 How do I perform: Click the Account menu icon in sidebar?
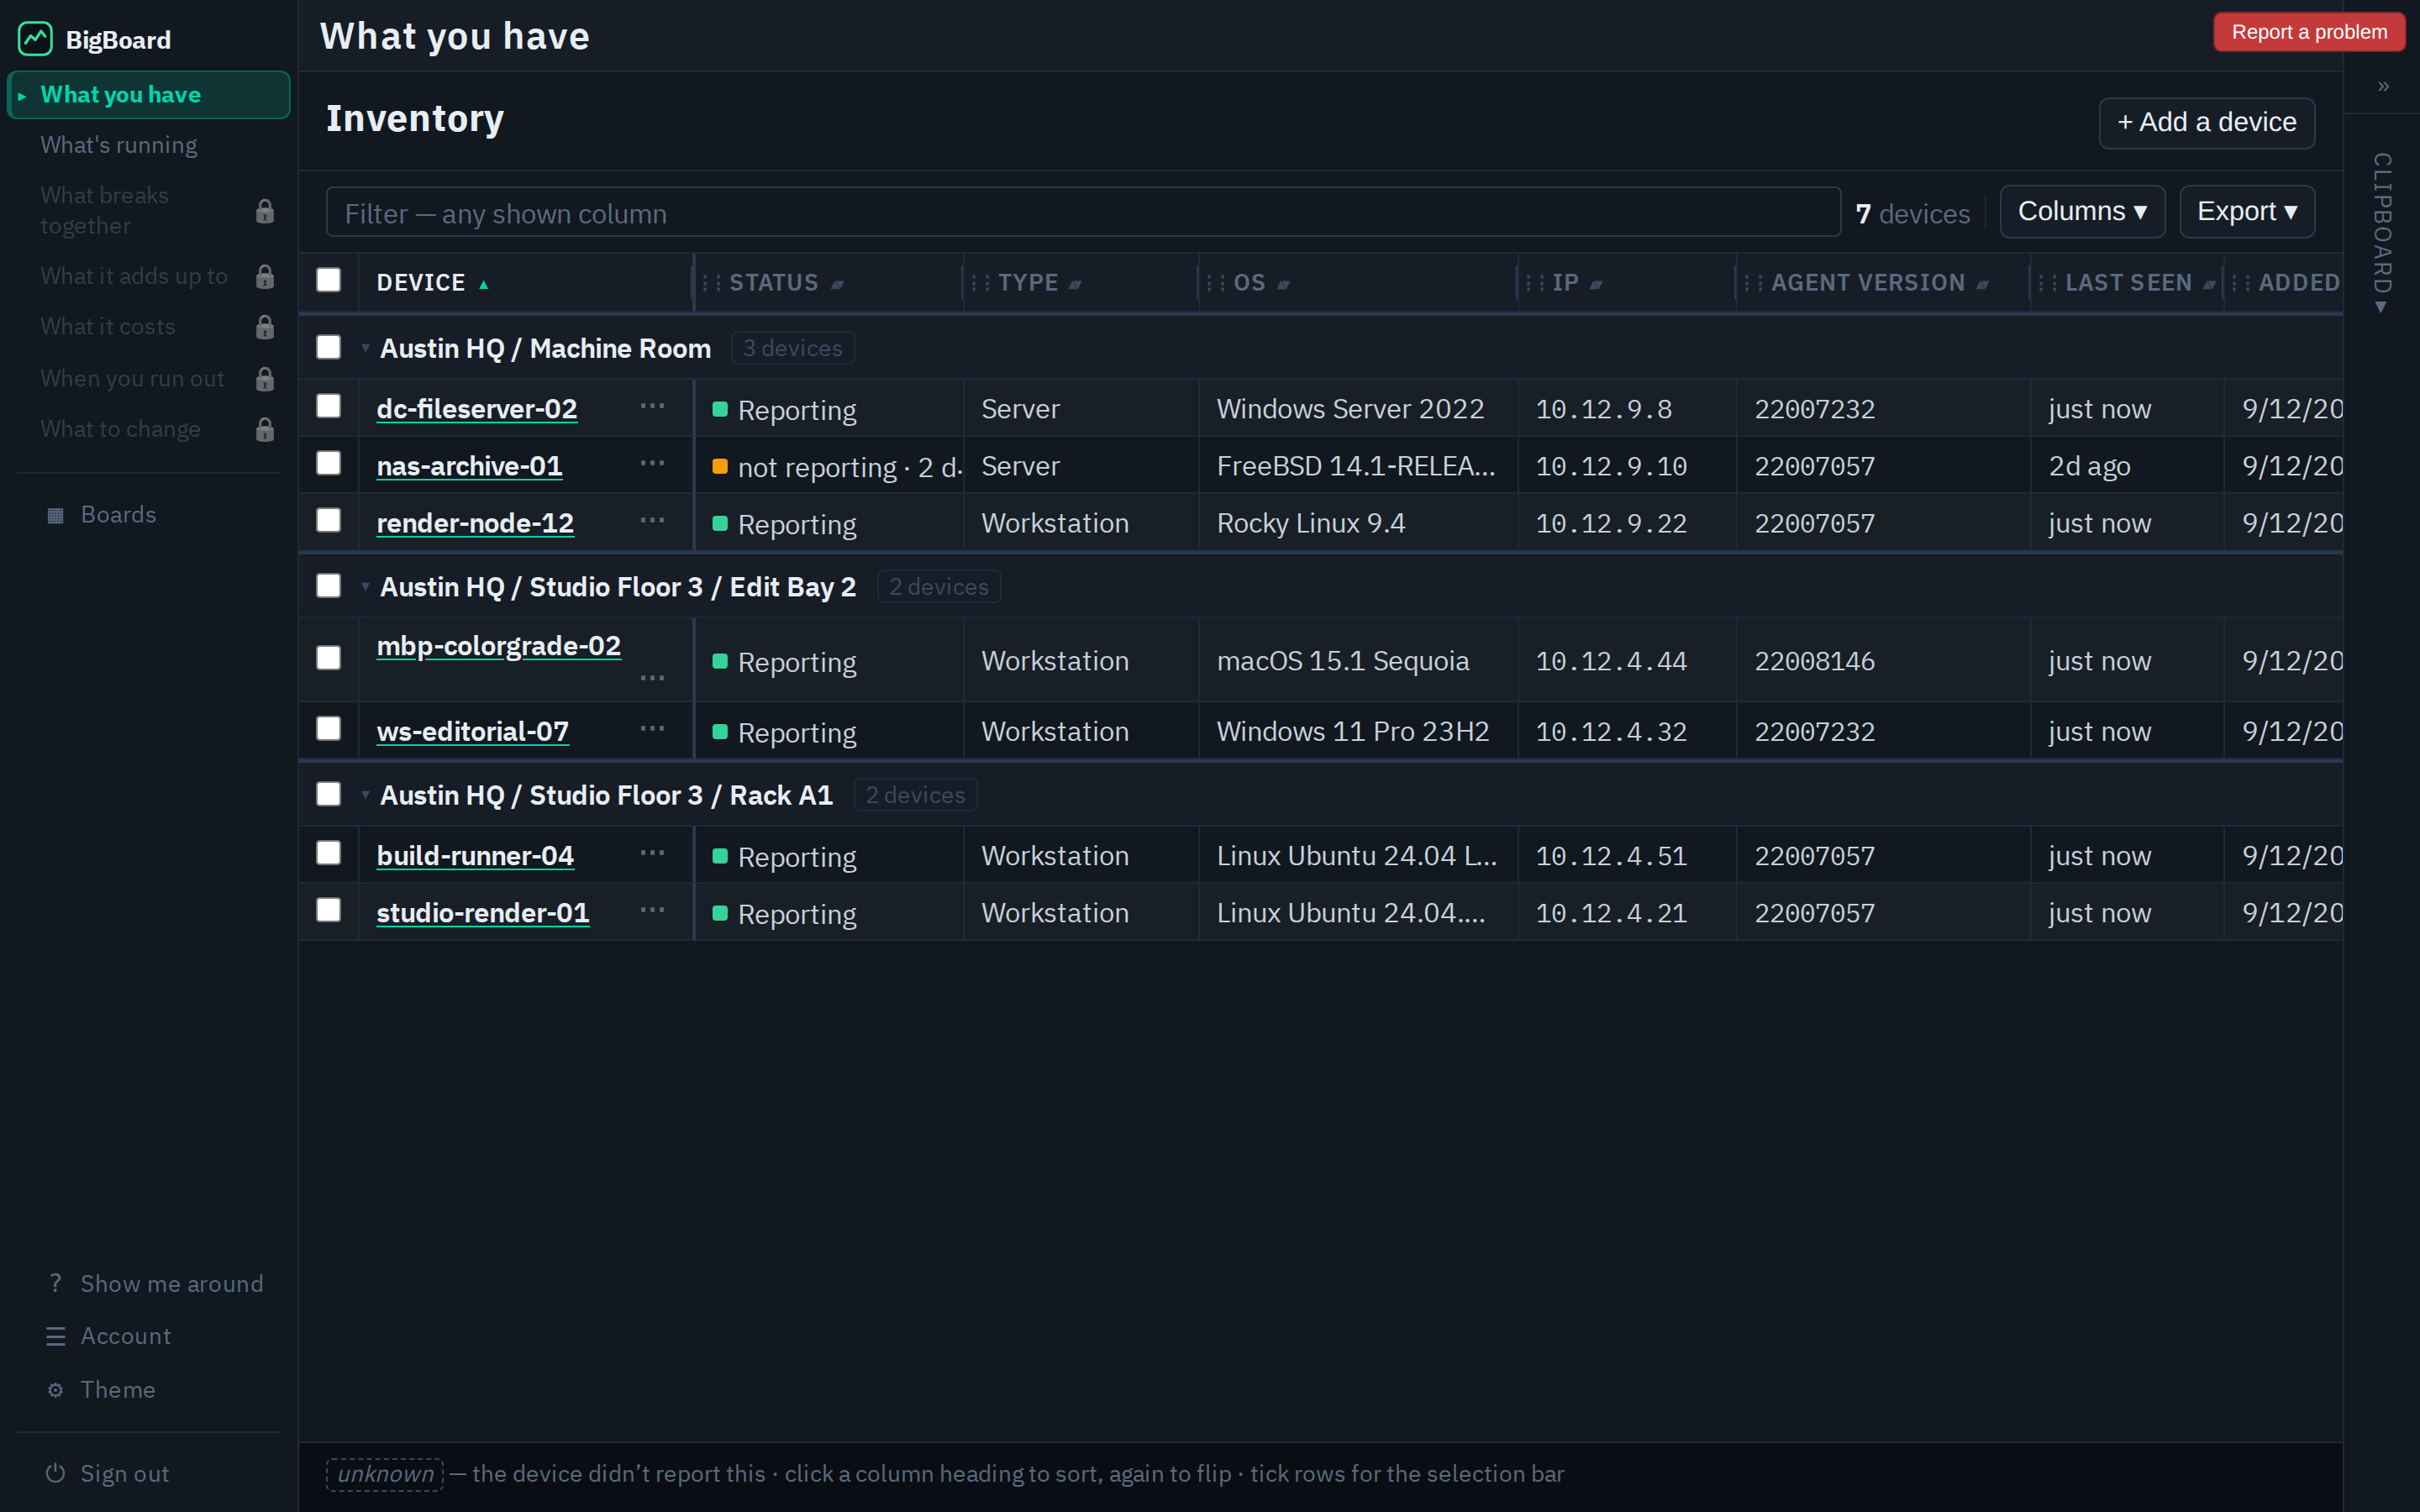coord(56,1336)
